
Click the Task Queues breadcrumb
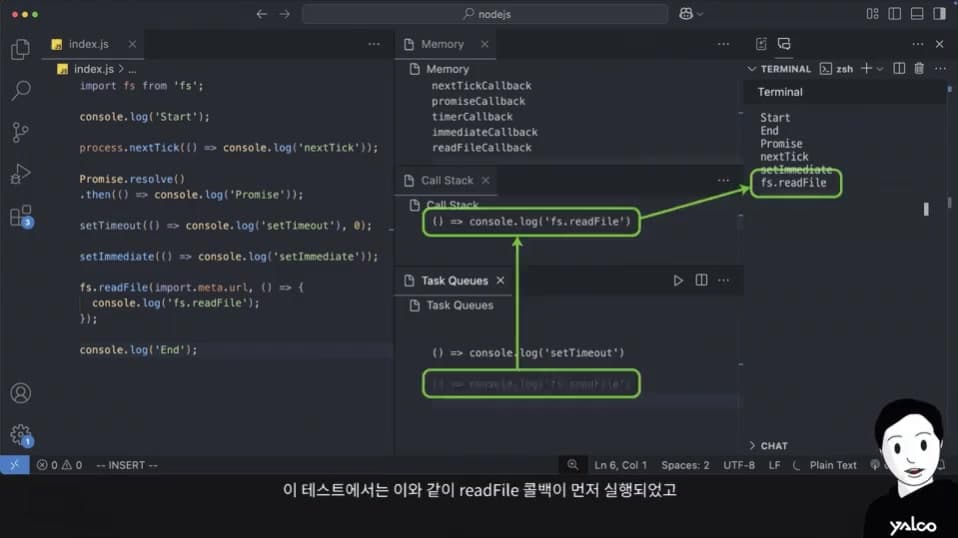459,305
